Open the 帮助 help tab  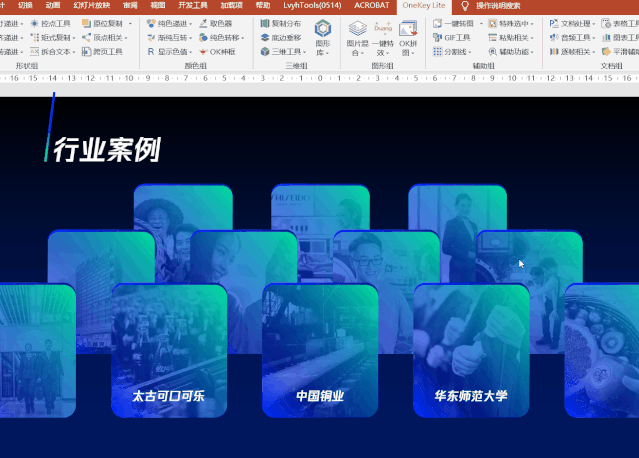click(x=263, y=5)
